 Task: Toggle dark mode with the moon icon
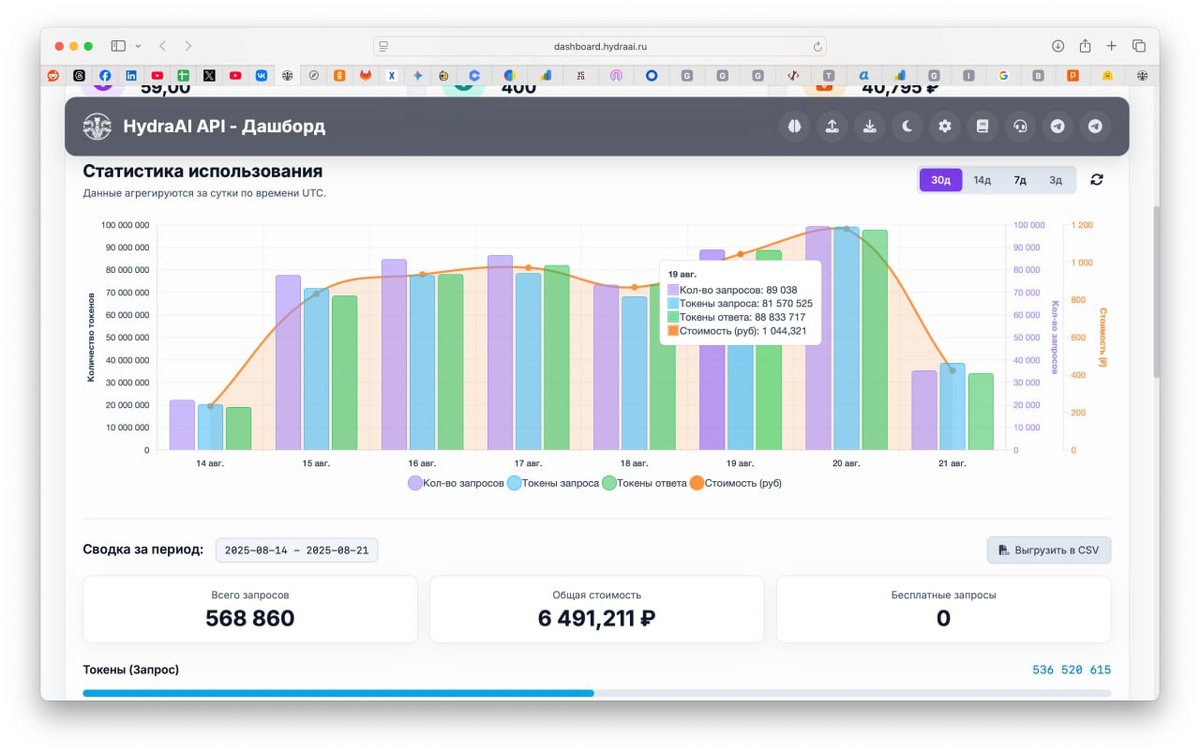click(907, 126)
